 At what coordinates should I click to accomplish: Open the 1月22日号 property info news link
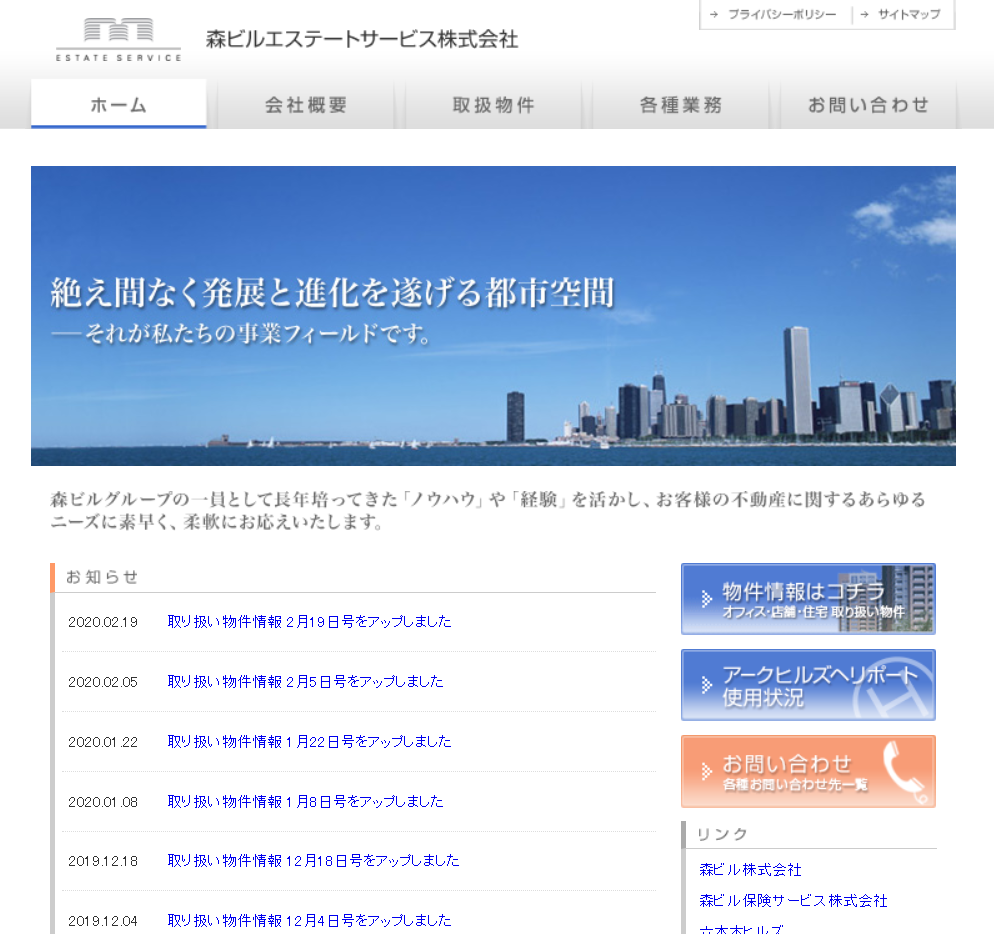[309, 742]
